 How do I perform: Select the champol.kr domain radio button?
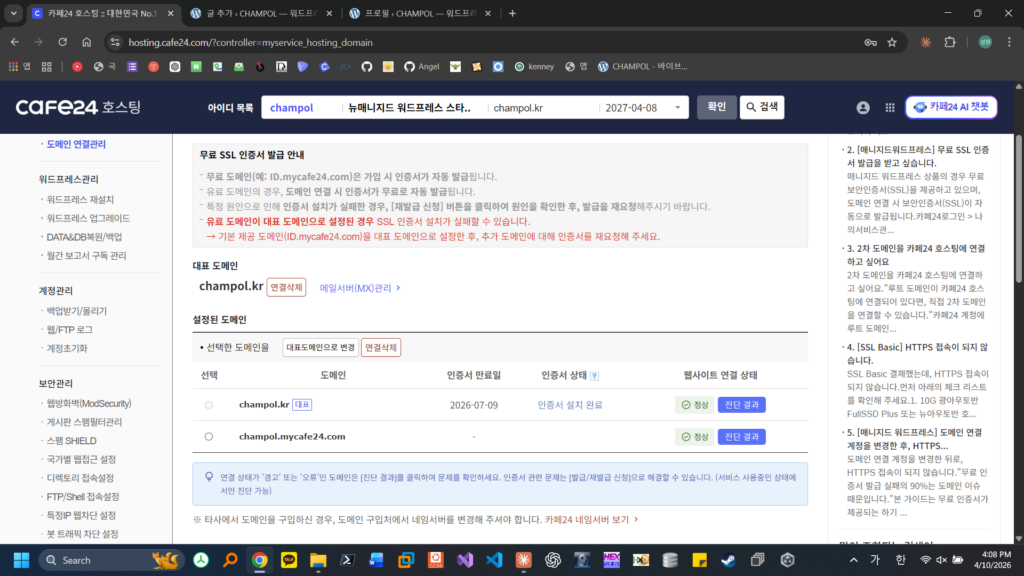click(209, 405)
